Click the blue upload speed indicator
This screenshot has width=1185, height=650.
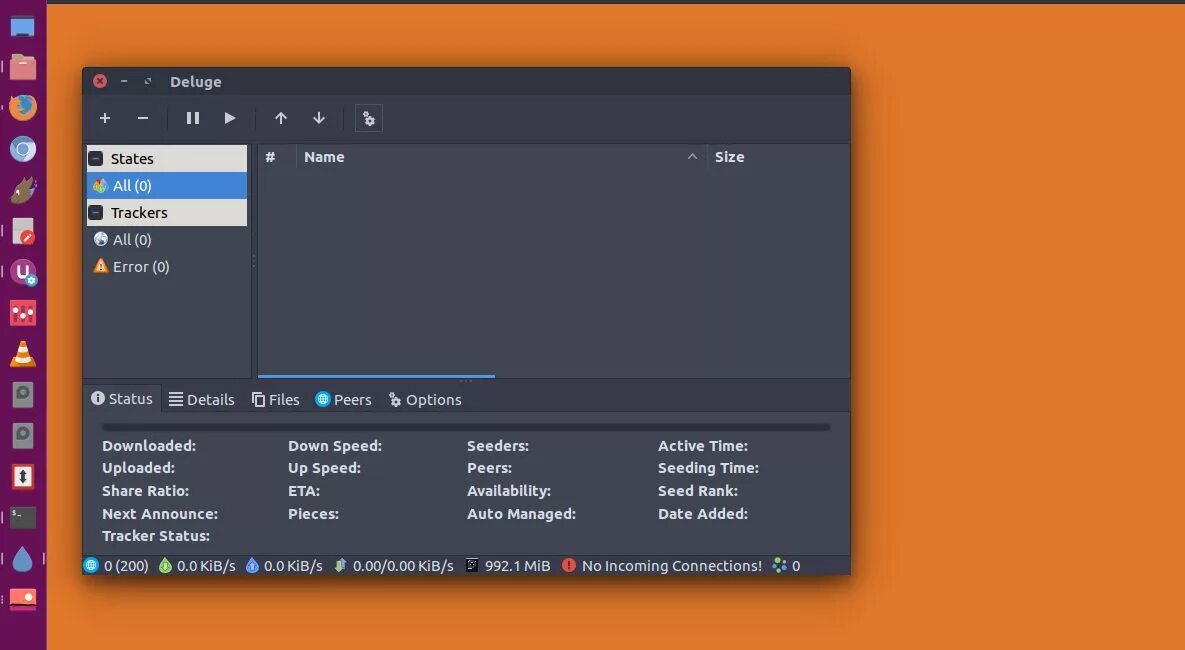click(284, 565)
